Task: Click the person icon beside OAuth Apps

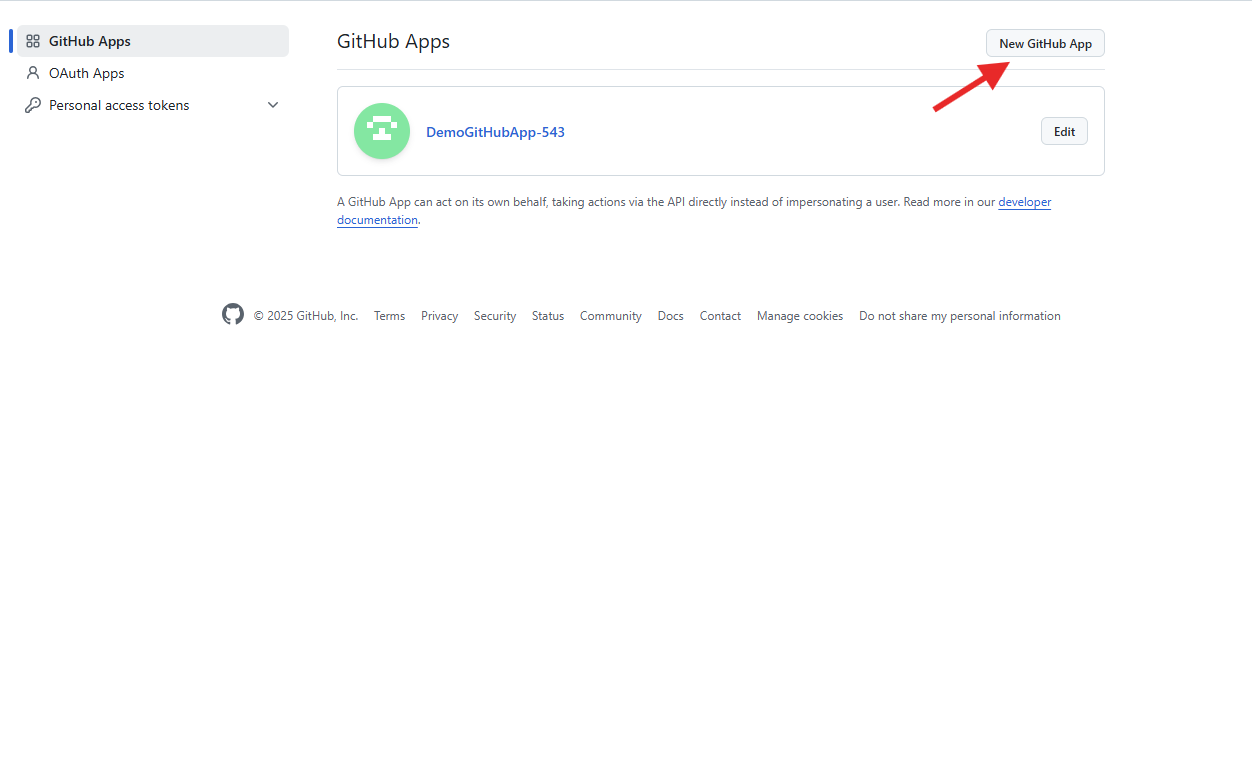Action: 33,72
